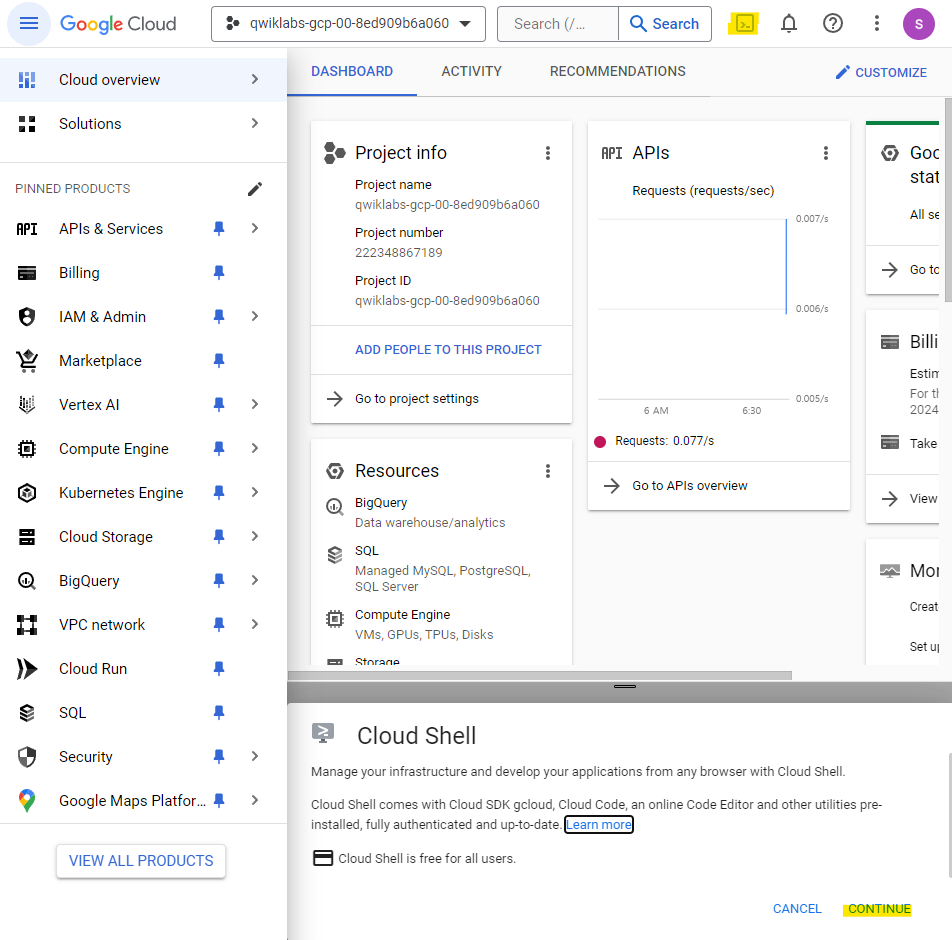Unpin Cloud Storage pin toggle

click(219, 536)
